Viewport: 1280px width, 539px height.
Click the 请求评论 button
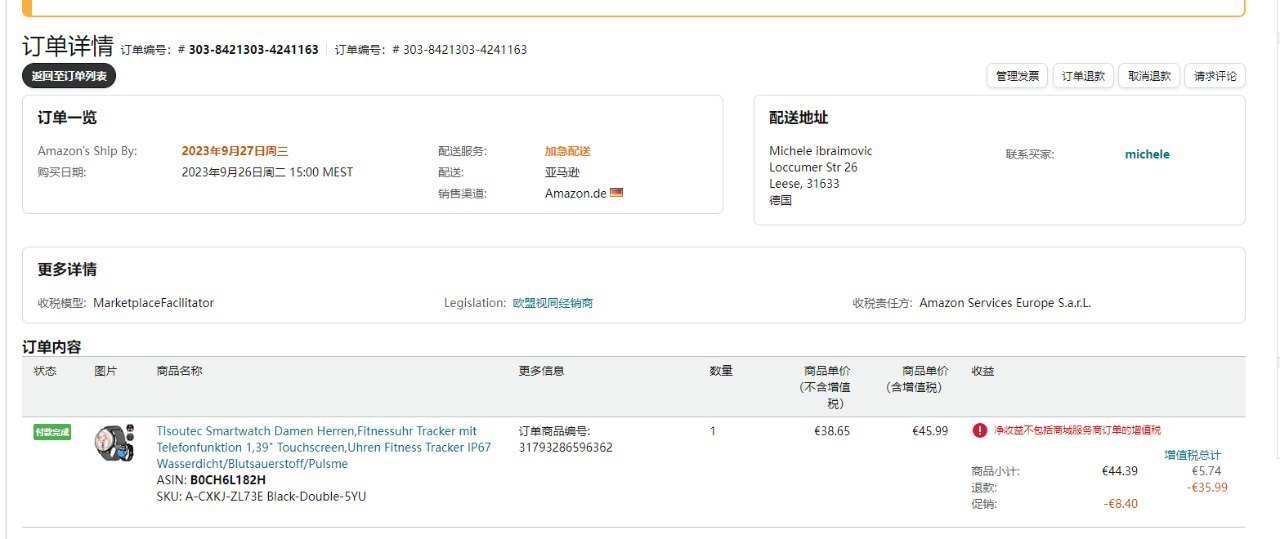[x=1215, y=76]
